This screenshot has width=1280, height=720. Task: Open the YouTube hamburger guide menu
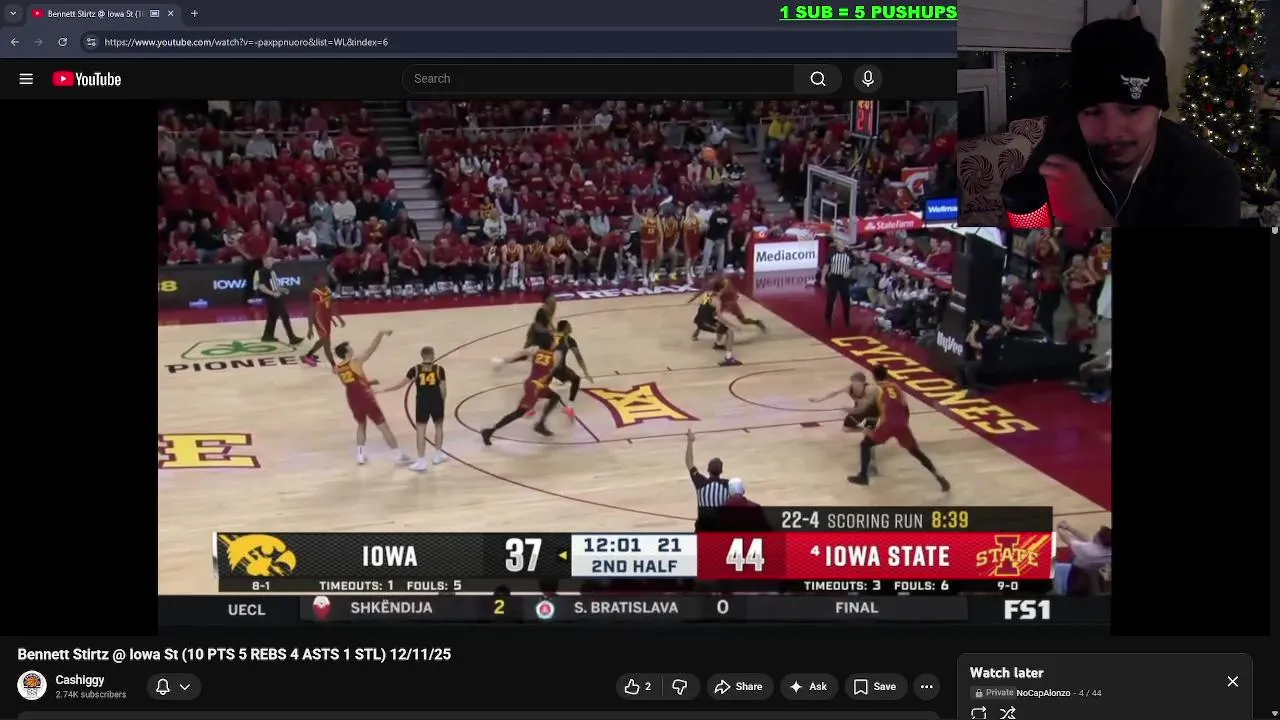pos(26,79)
